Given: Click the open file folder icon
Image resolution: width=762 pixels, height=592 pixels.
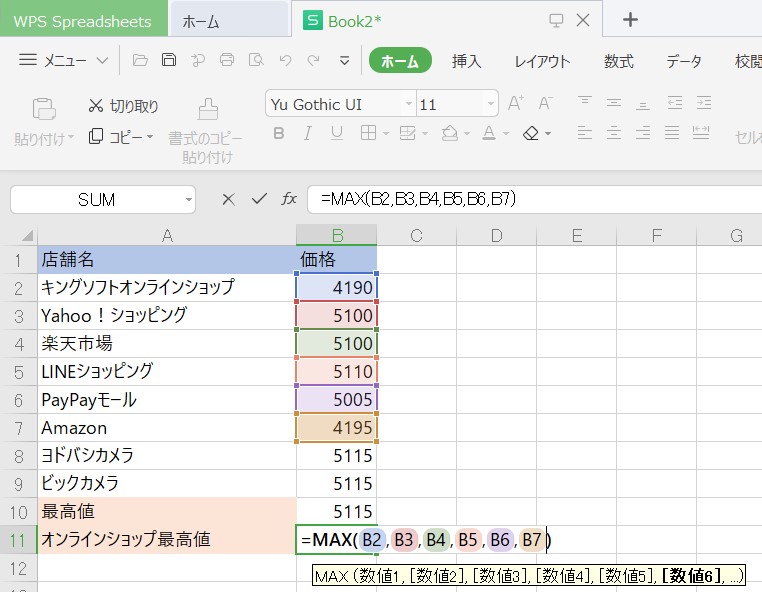Looking at the screenshot, I should (x=140, y=60).
